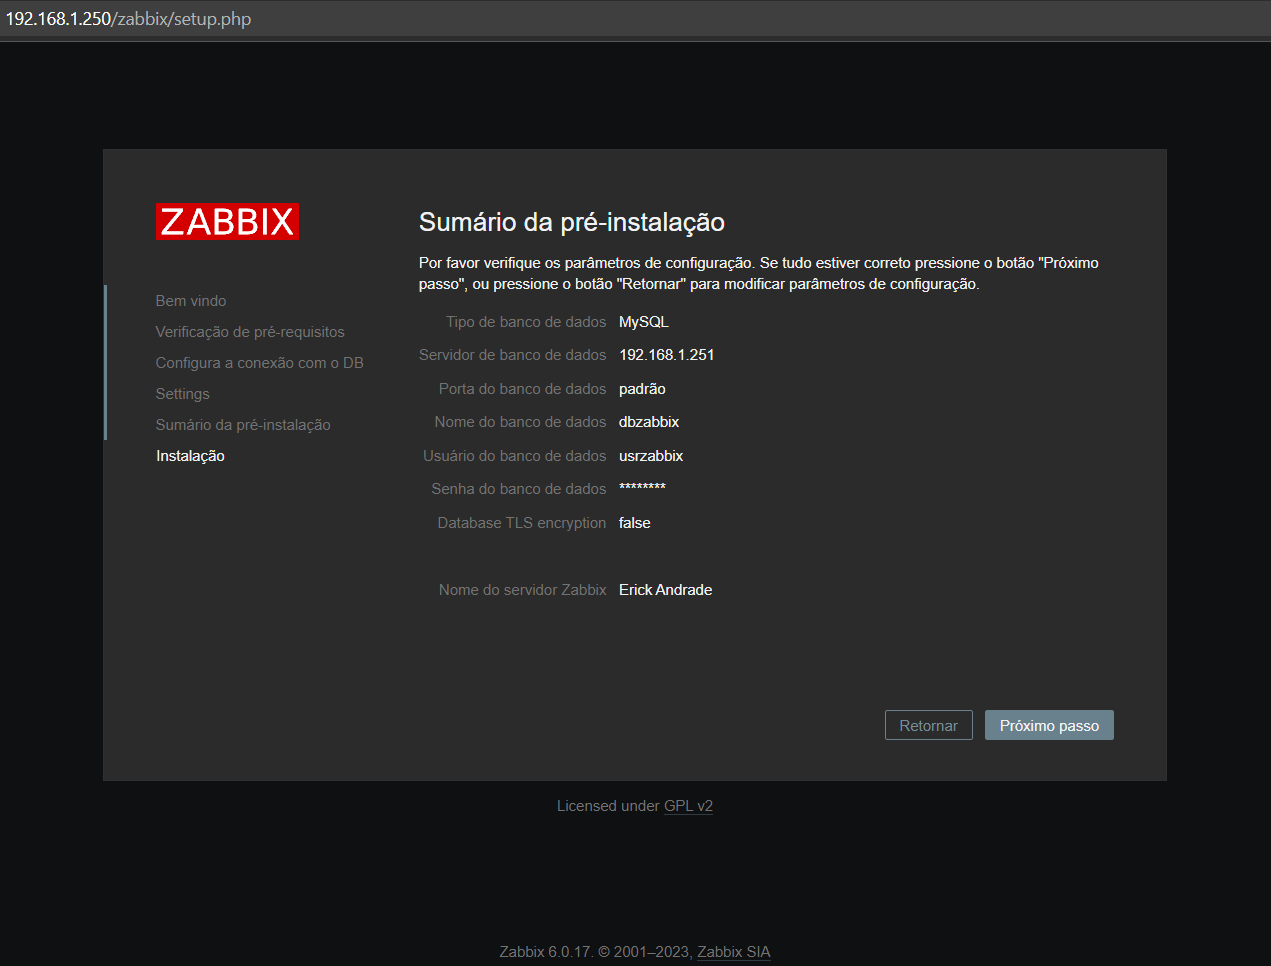Click the Nome do servidor Zabbix label

pos(522,590)
